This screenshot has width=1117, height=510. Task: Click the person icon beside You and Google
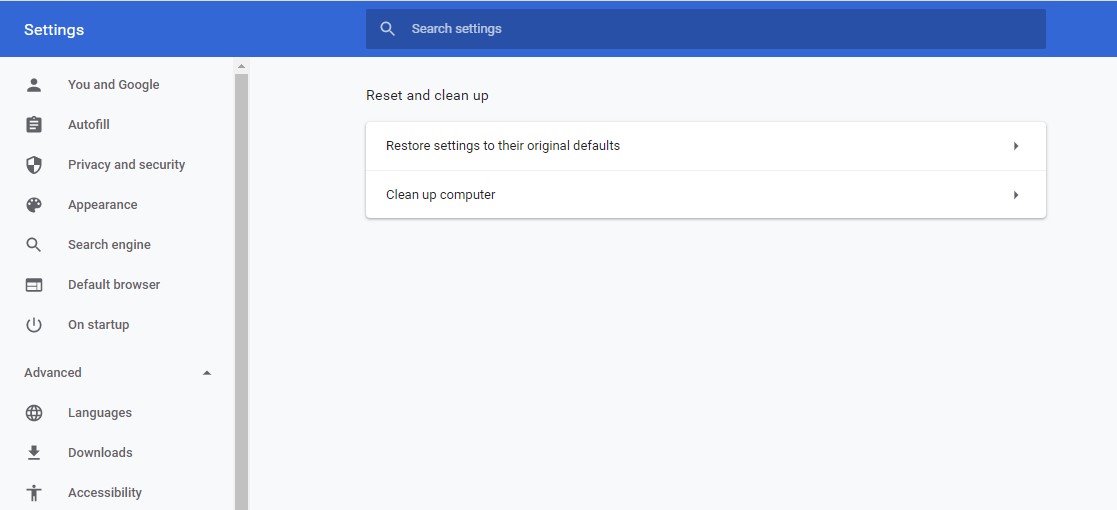34,85
